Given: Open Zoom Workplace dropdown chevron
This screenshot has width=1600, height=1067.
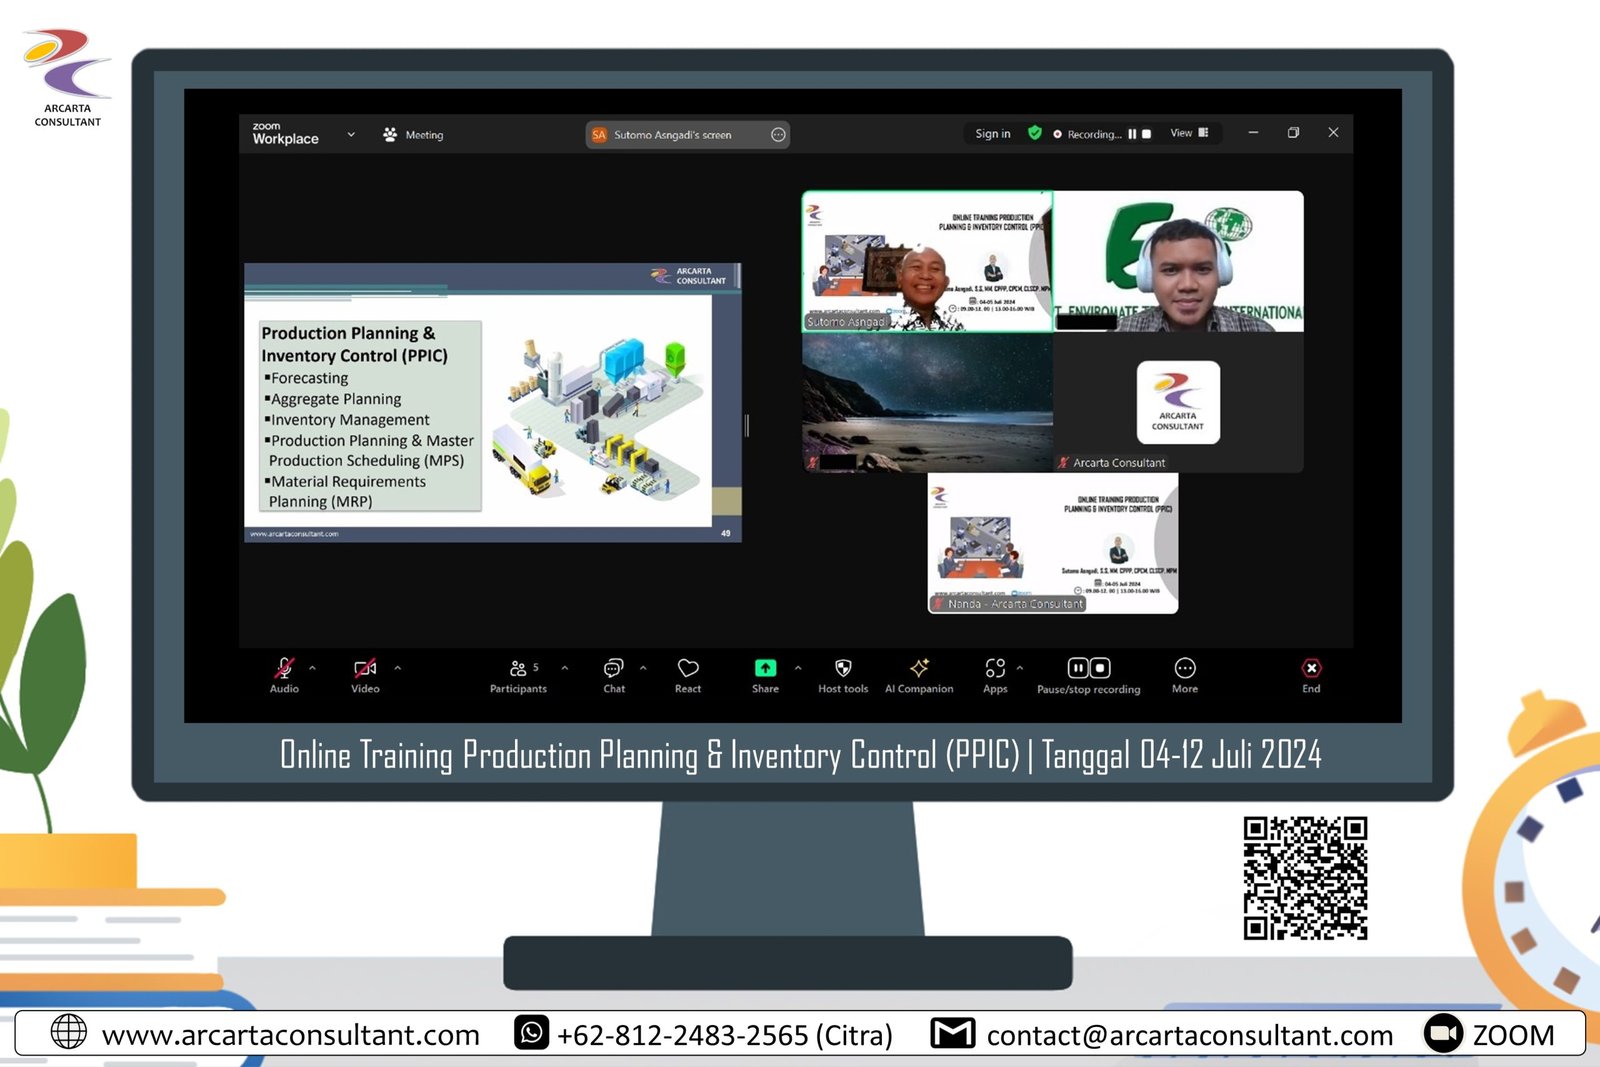Looking at the screenshot, I should coord(351,134).
